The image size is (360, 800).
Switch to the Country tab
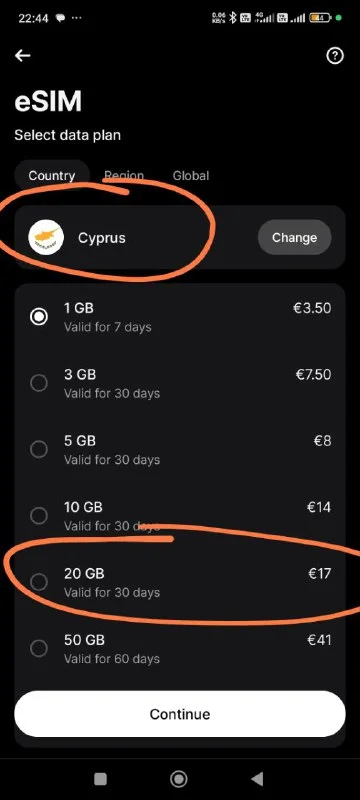52,176
